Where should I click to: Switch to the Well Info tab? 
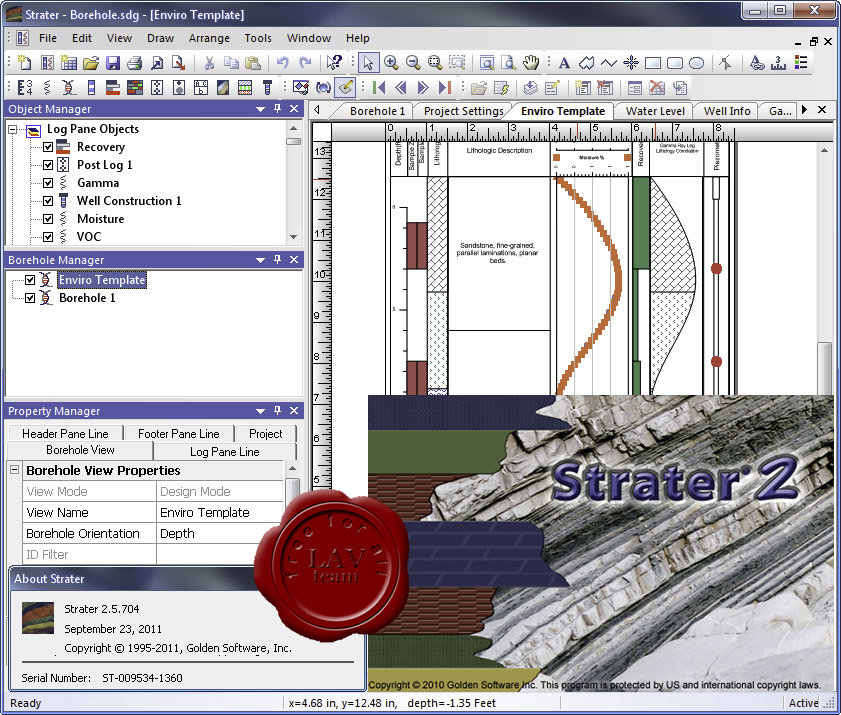point(727,111)
